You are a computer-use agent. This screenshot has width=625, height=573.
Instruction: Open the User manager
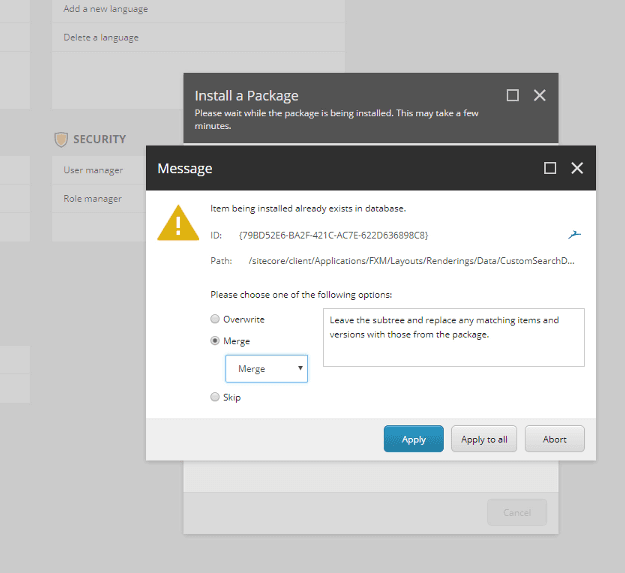pos(93,170)
